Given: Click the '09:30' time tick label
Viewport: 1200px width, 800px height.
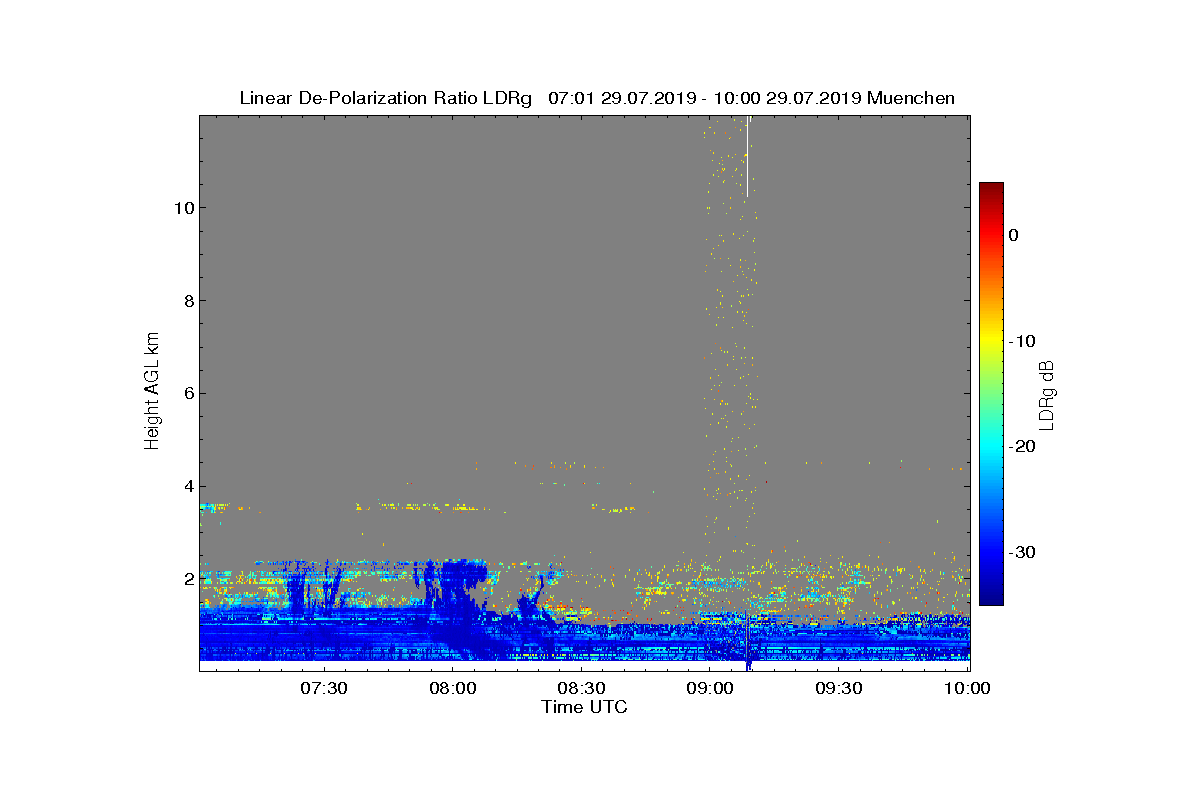Looking at the screenshot, I should pyautogui.click(x=839, y=689).
